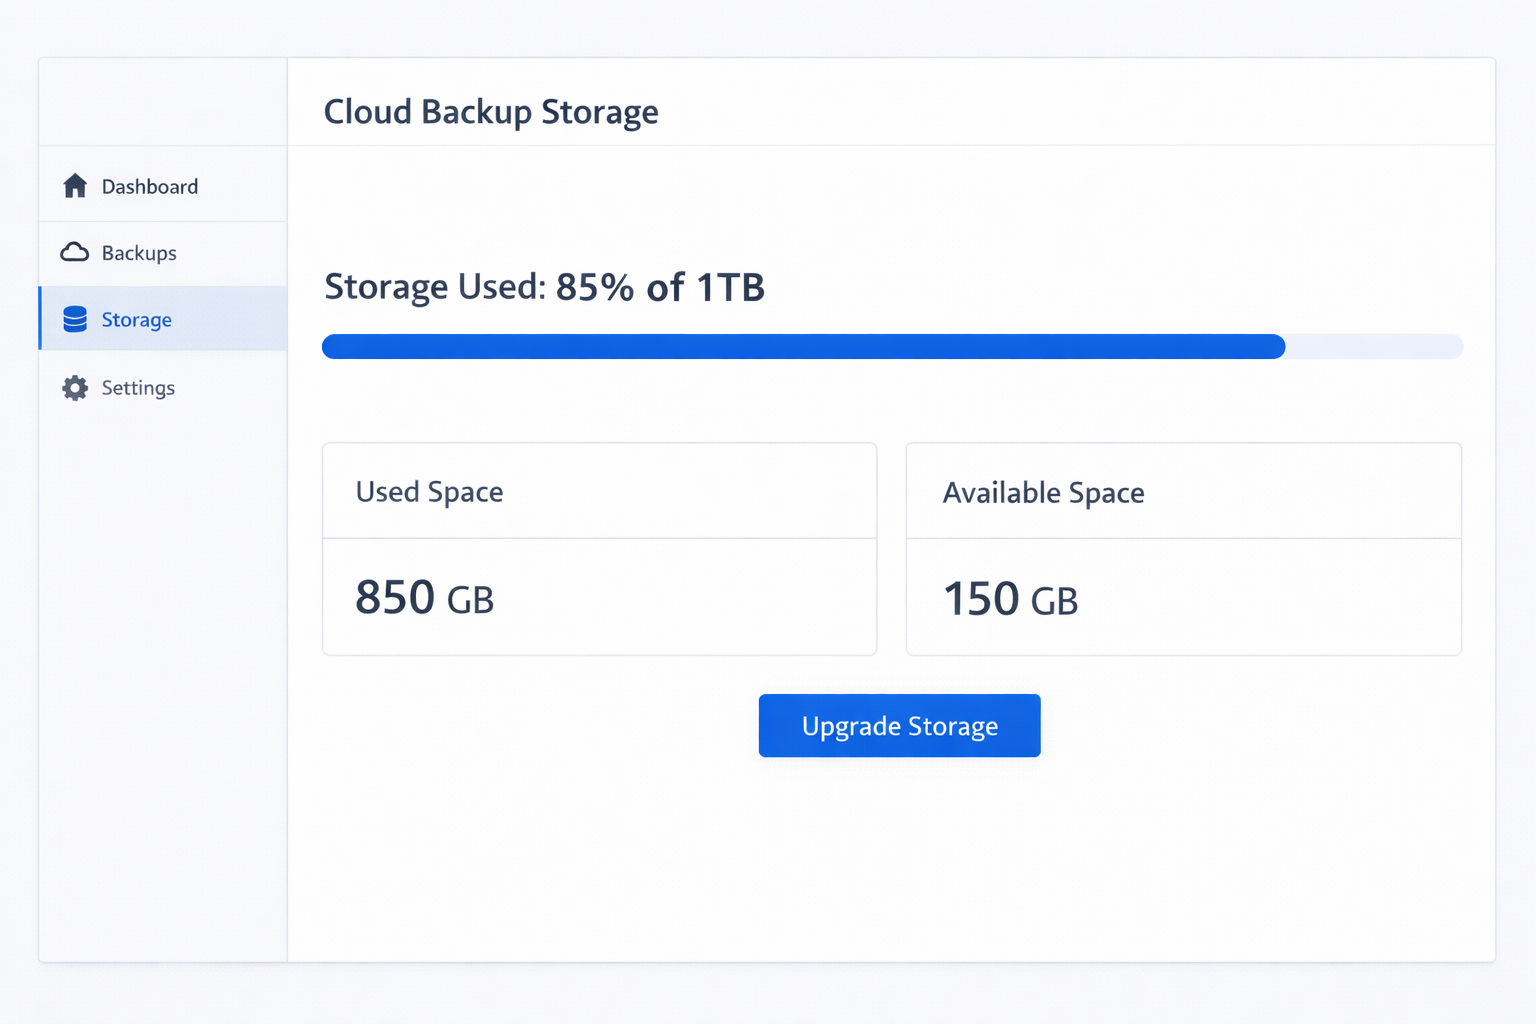Click the Dashboard home icon

tap(75, 186)
